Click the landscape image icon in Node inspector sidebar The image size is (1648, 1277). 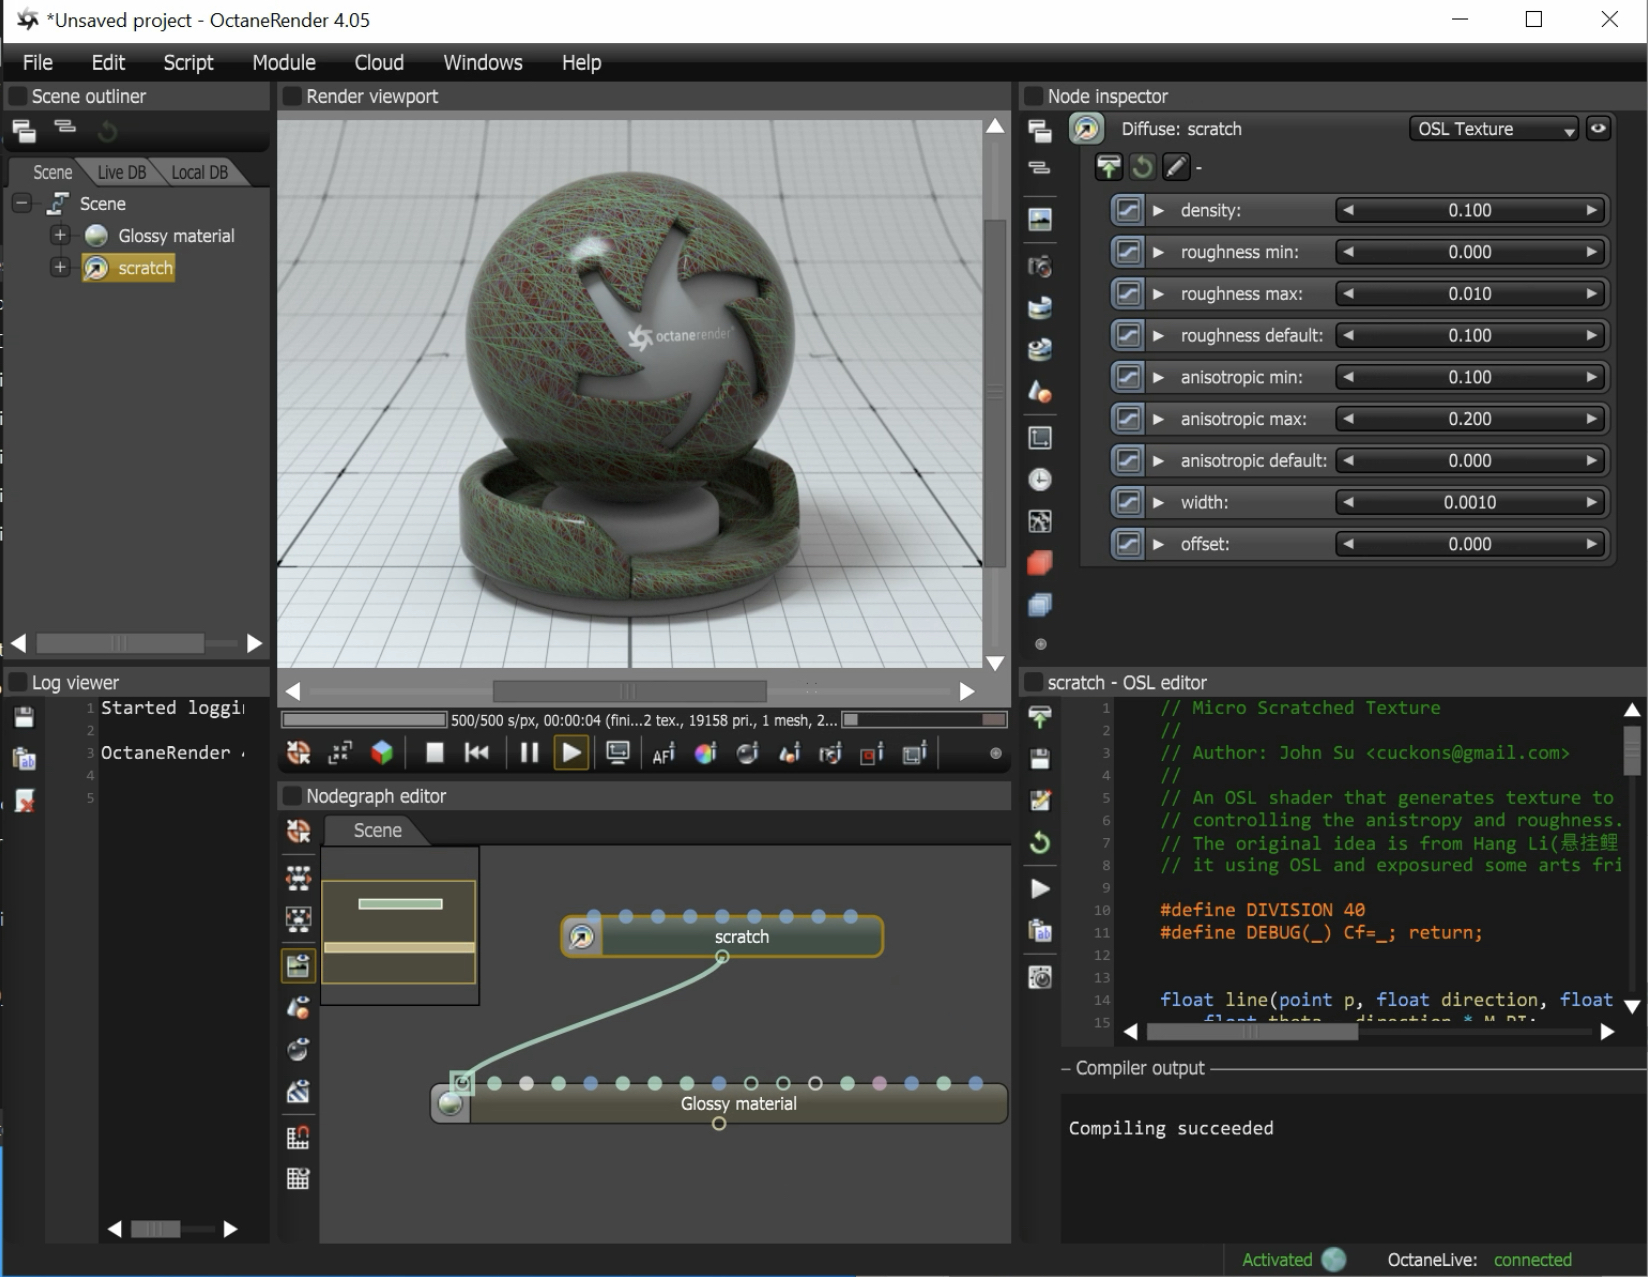pyautogui.click(x=1040, y=219)
